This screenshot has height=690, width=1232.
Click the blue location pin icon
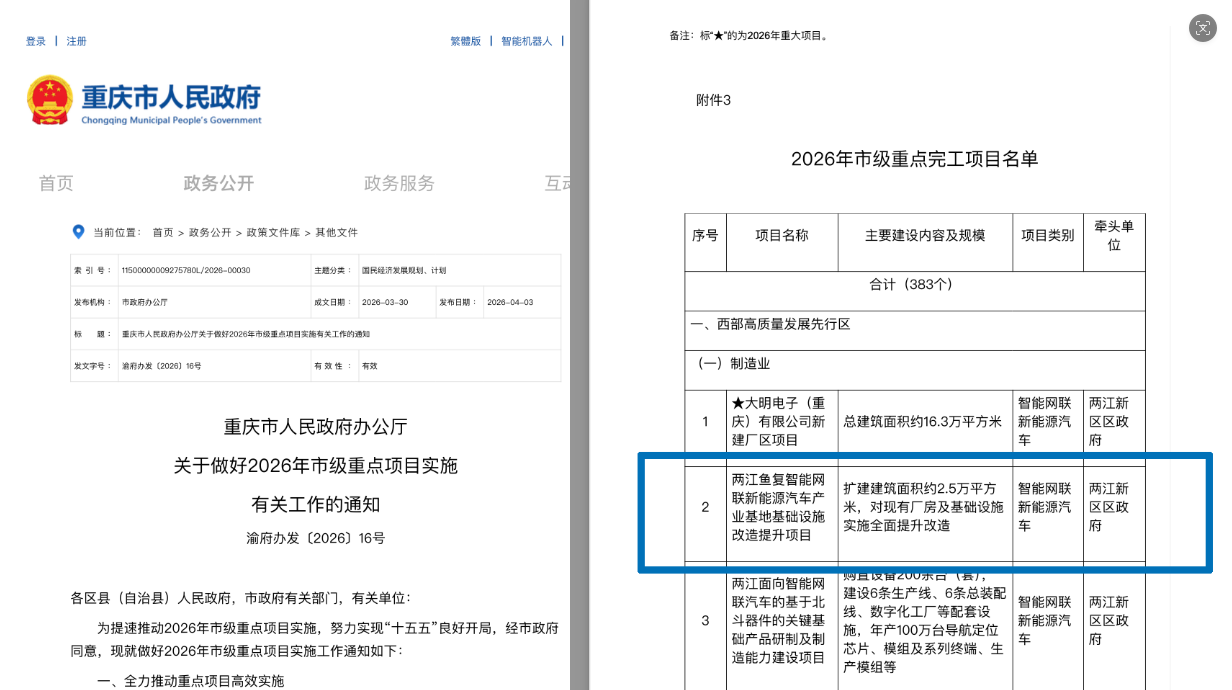79,232
